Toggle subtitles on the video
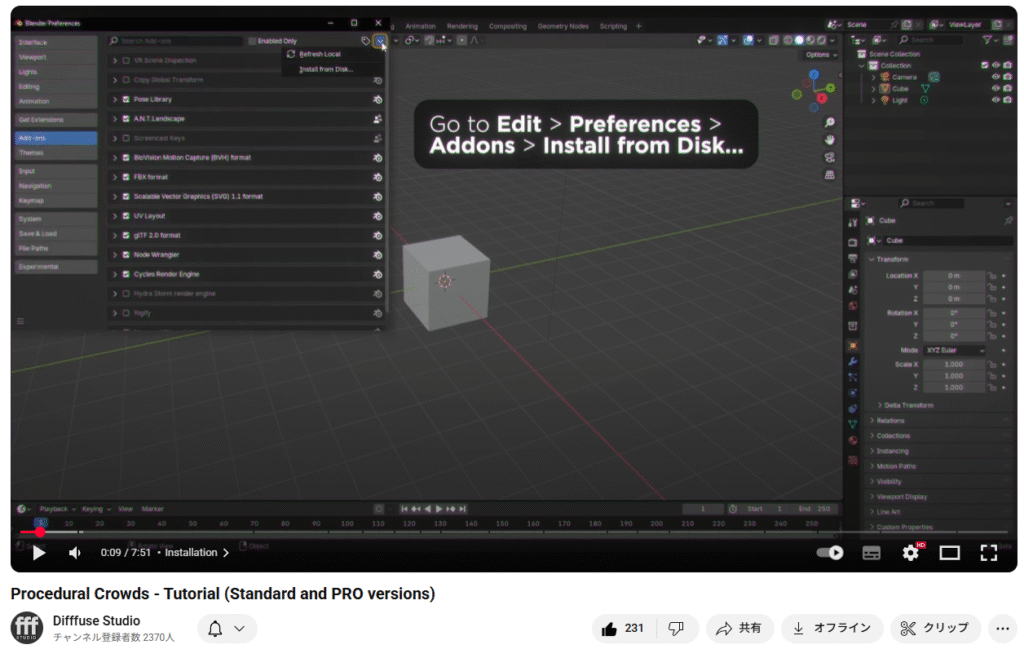 tap(871, 552)
